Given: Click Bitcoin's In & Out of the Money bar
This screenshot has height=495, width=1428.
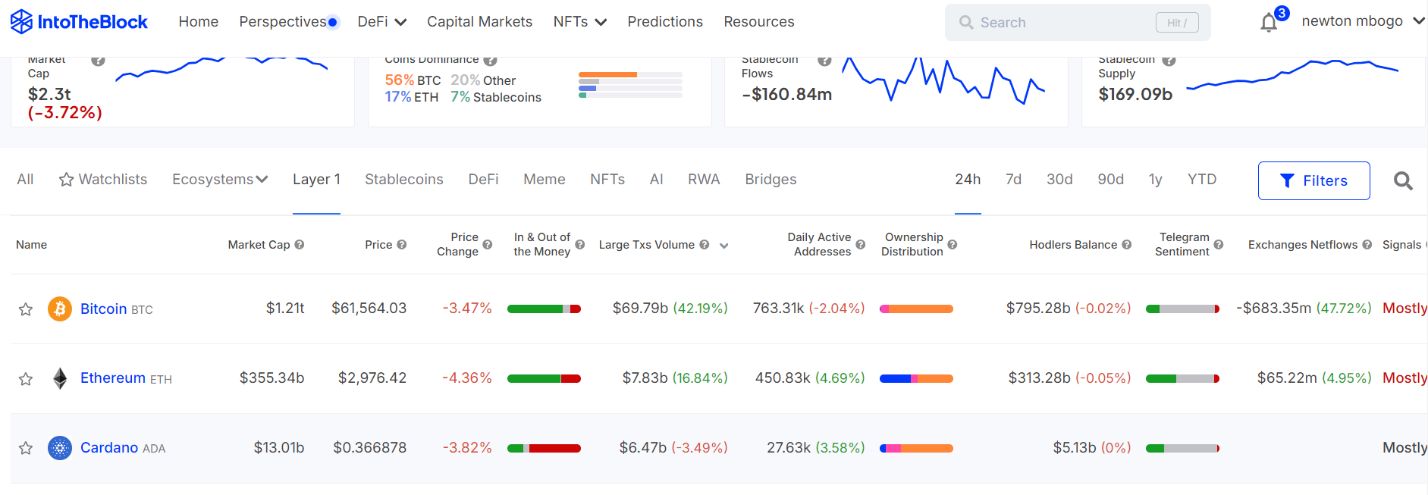Looking at the screenshot, I should [544, 309].
